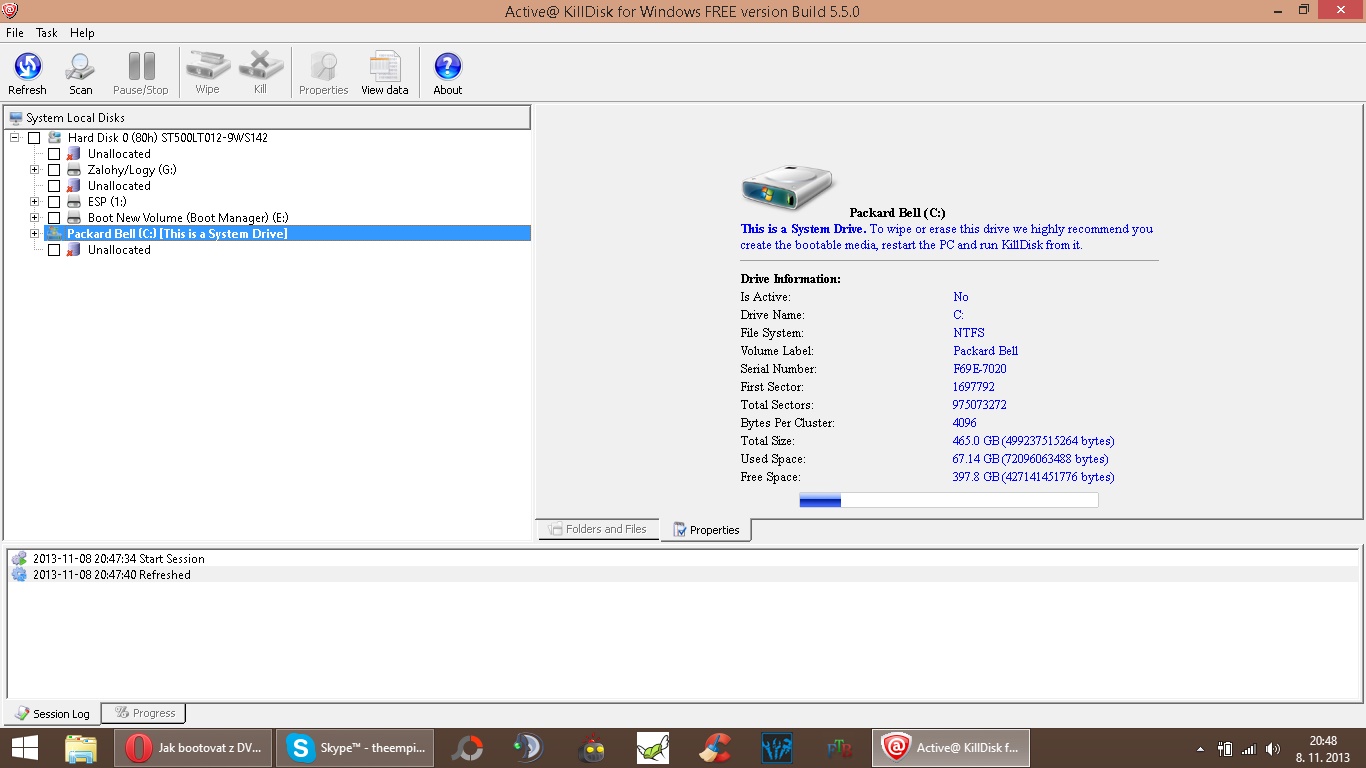This screenshot has width=1366, height=768.
Task: Expand the Boot New Volume (E:) node
Action: click(35, 218)
